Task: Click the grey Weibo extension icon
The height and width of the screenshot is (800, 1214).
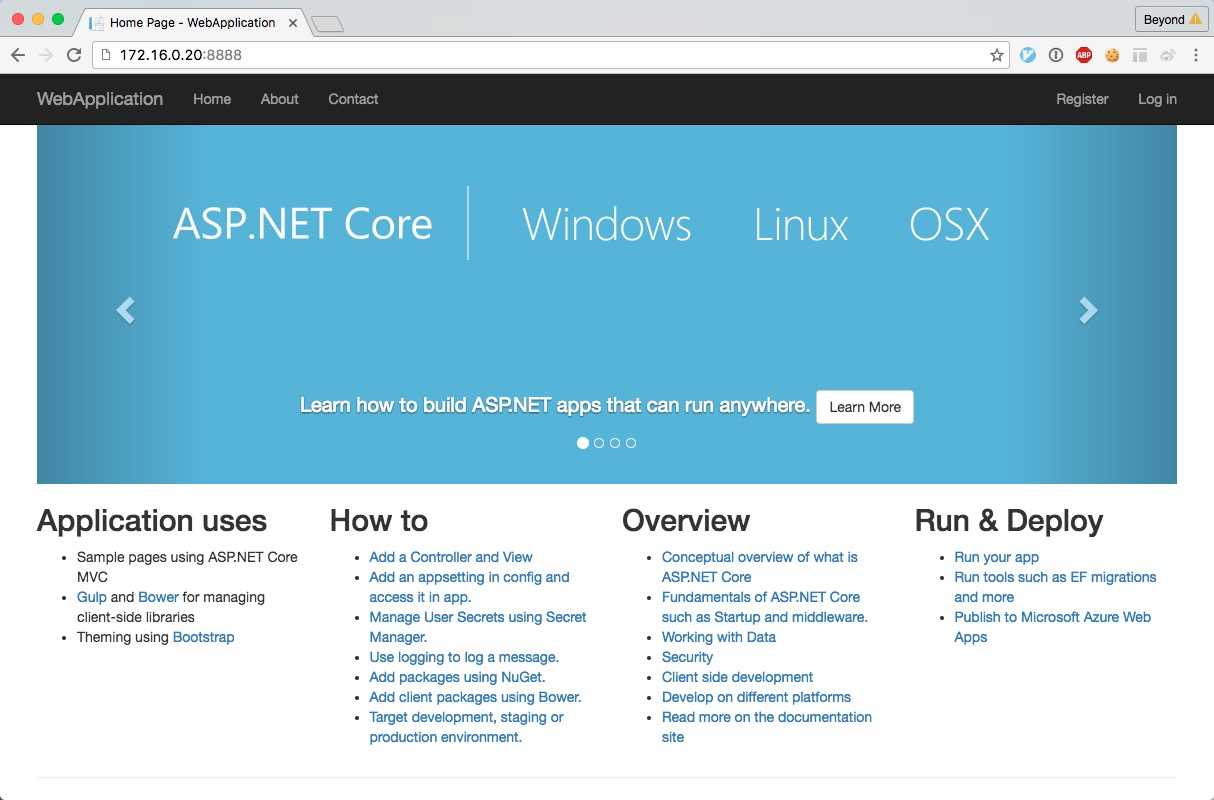Action: point(1167,55)
